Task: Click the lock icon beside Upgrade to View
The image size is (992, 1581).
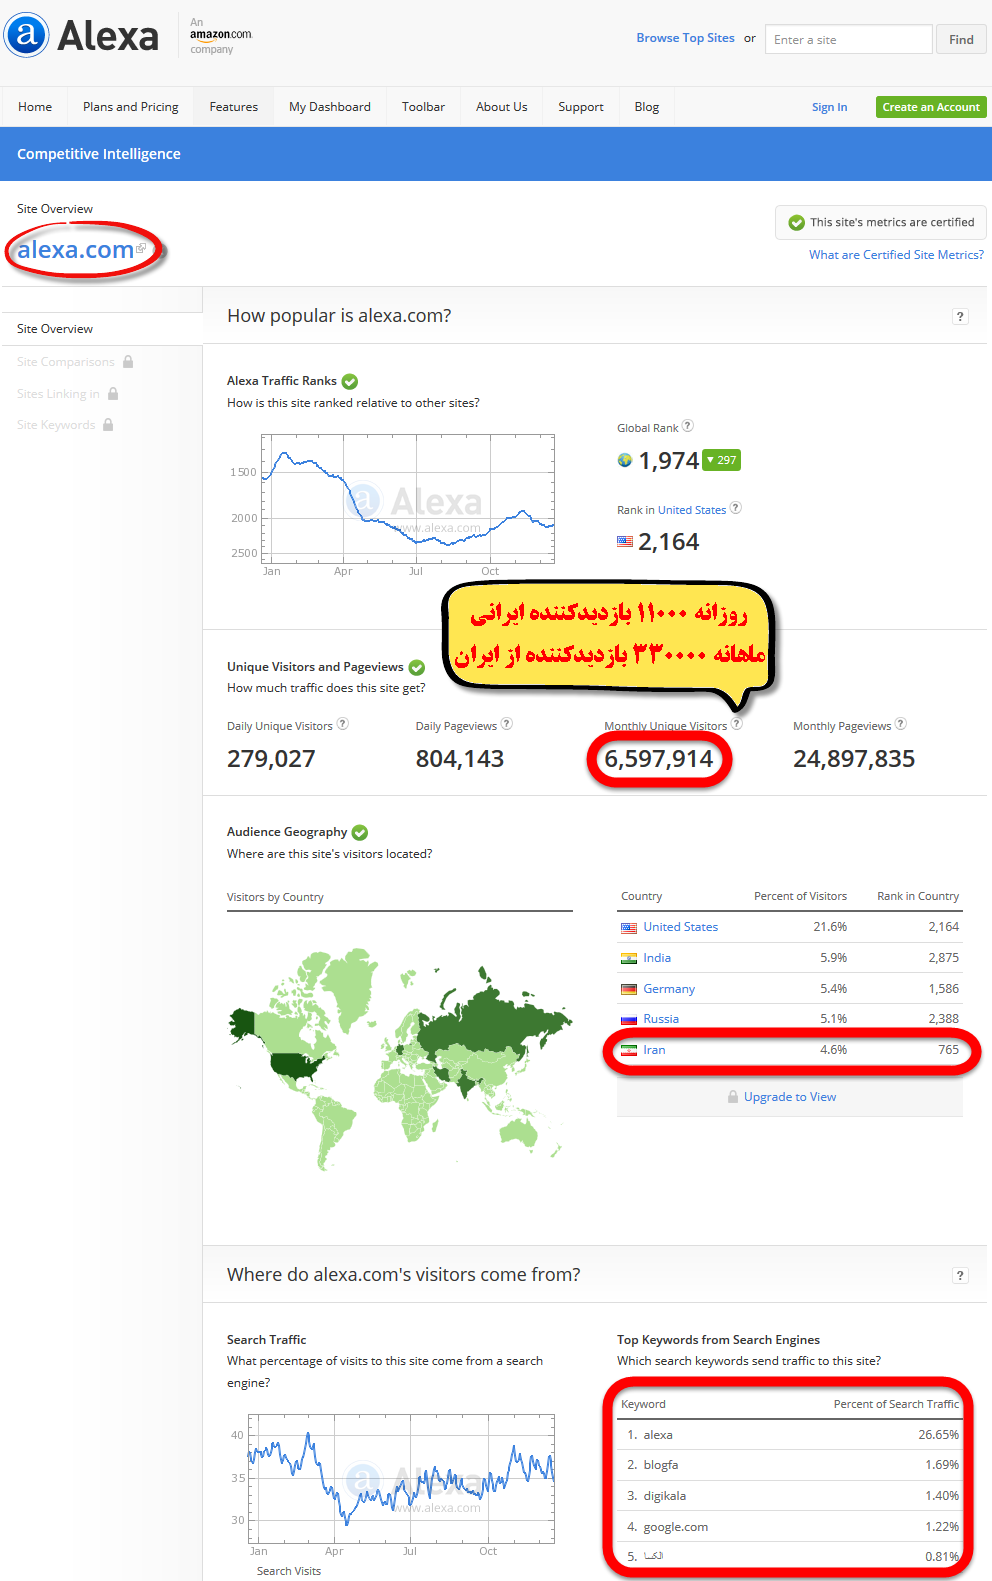Action: [733, 1097]
